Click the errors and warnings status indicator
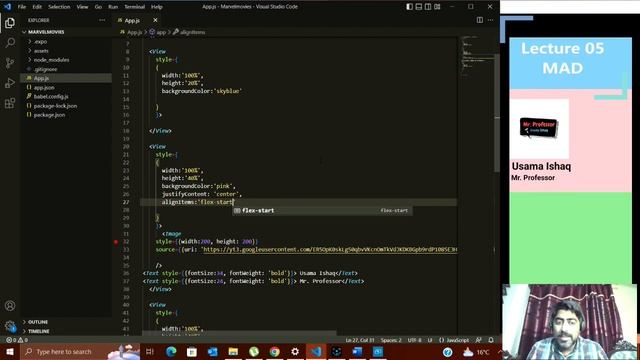 17,340
